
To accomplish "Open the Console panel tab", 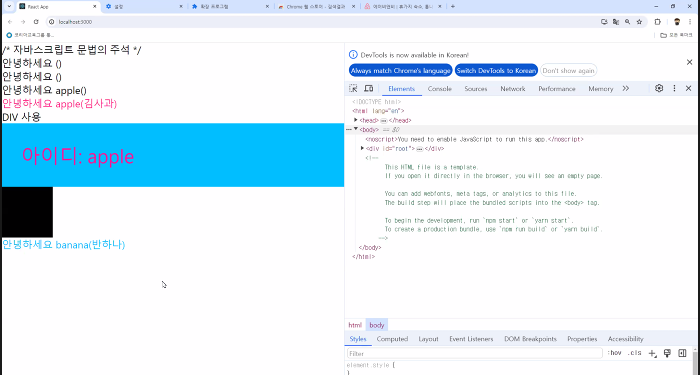I will point(440,89).
